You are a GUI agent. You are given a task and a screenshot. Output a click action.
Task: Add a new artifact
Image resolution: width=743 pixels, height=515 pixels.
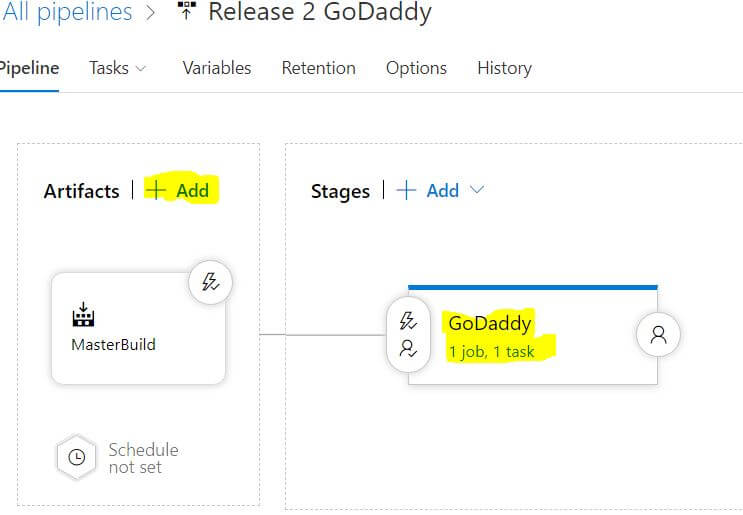tap(181, 190)
